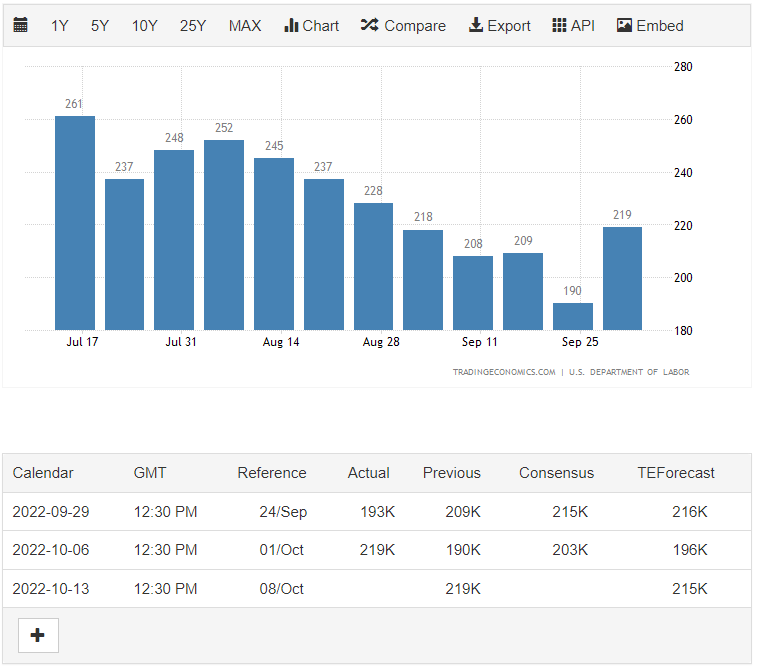Click the 190K previous value
Image resolution: width=759 pixels, height=668 pixels.
(x=463, y=550)
